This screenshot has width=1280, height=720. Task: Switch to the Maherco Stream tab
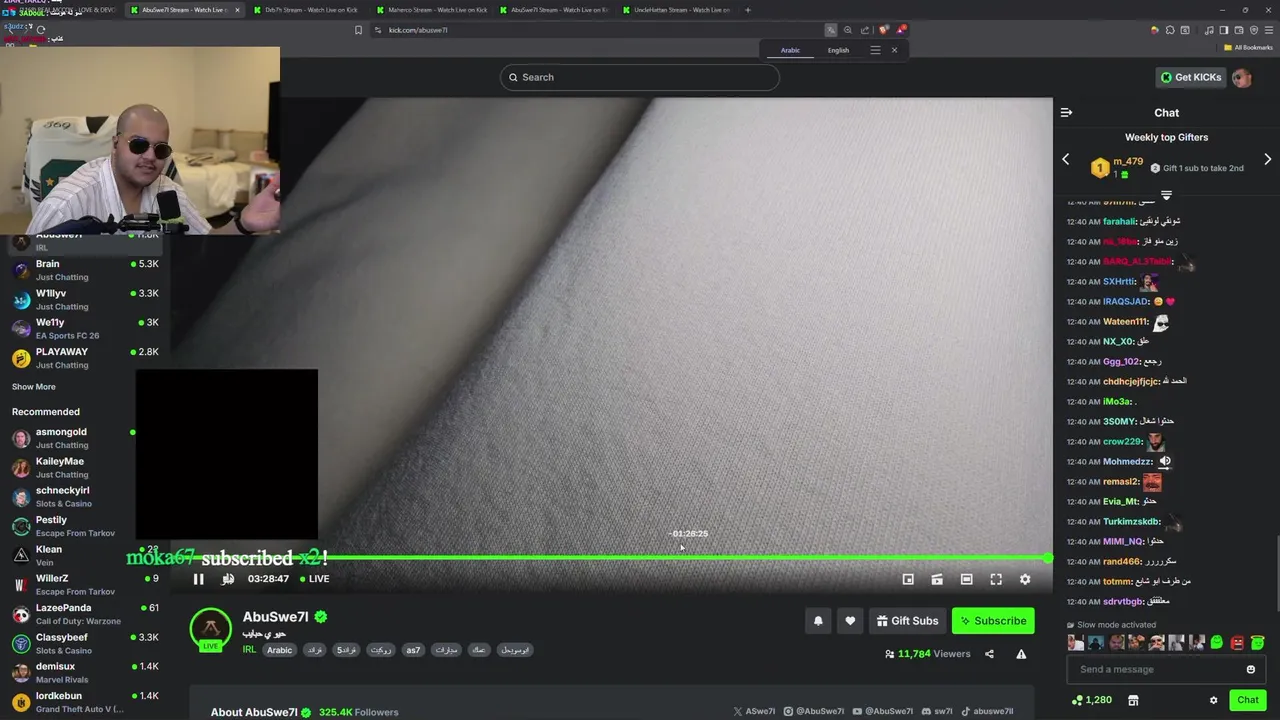(431, 10)
